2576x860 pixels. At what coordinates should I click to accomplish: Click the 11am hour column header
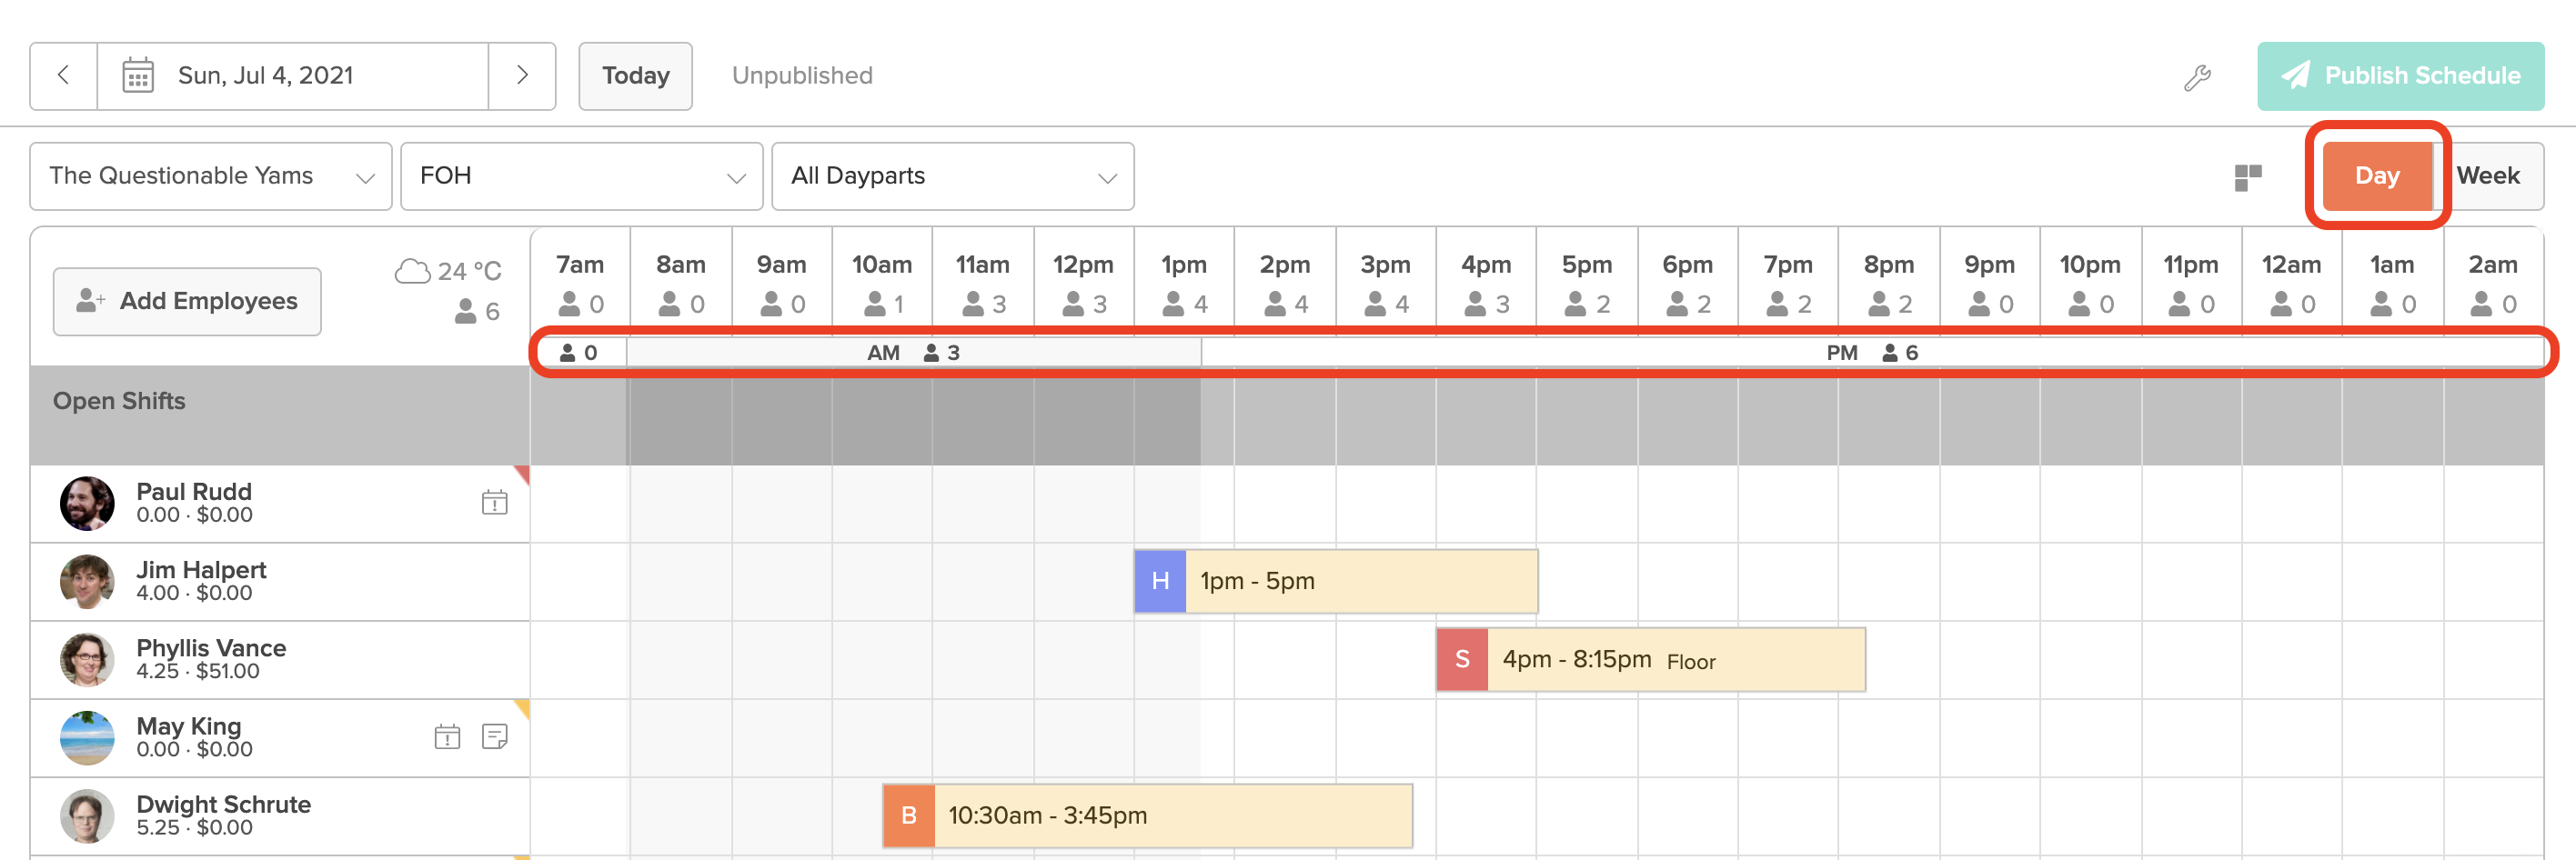[982, 283]
